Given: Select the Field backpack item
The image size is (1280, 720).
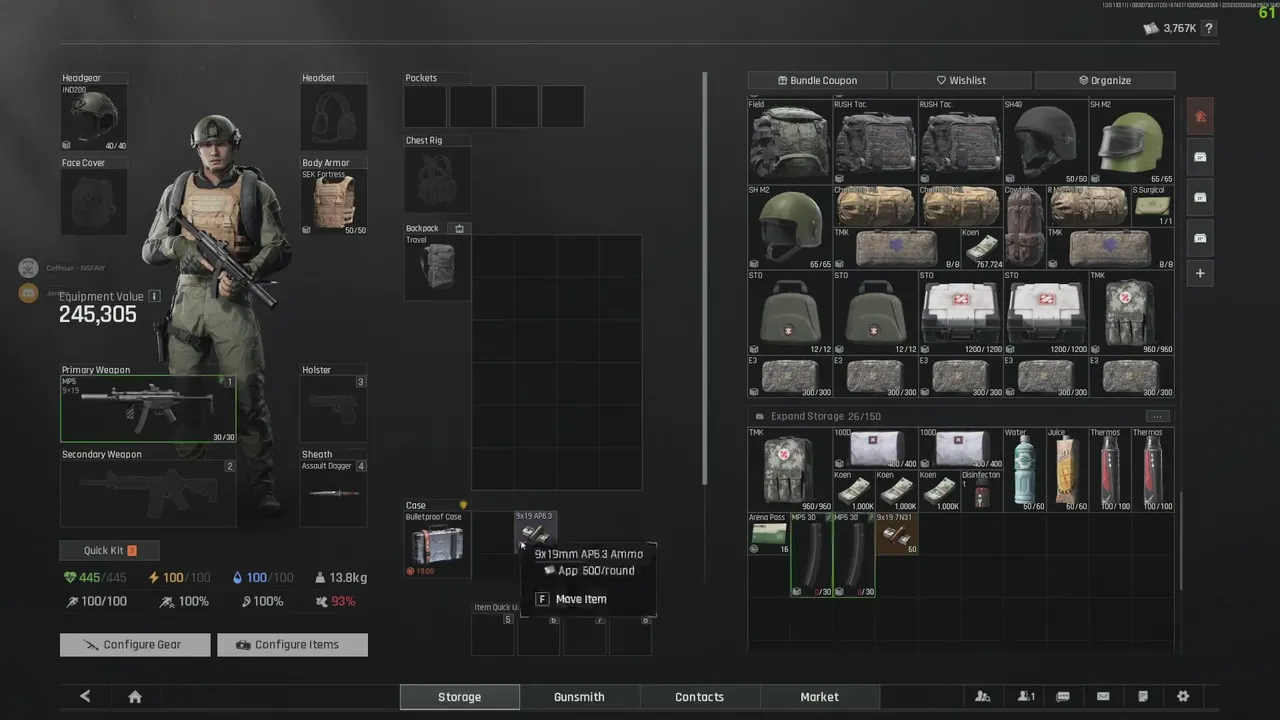Looking at the screenshot, I should click(790, 140).
